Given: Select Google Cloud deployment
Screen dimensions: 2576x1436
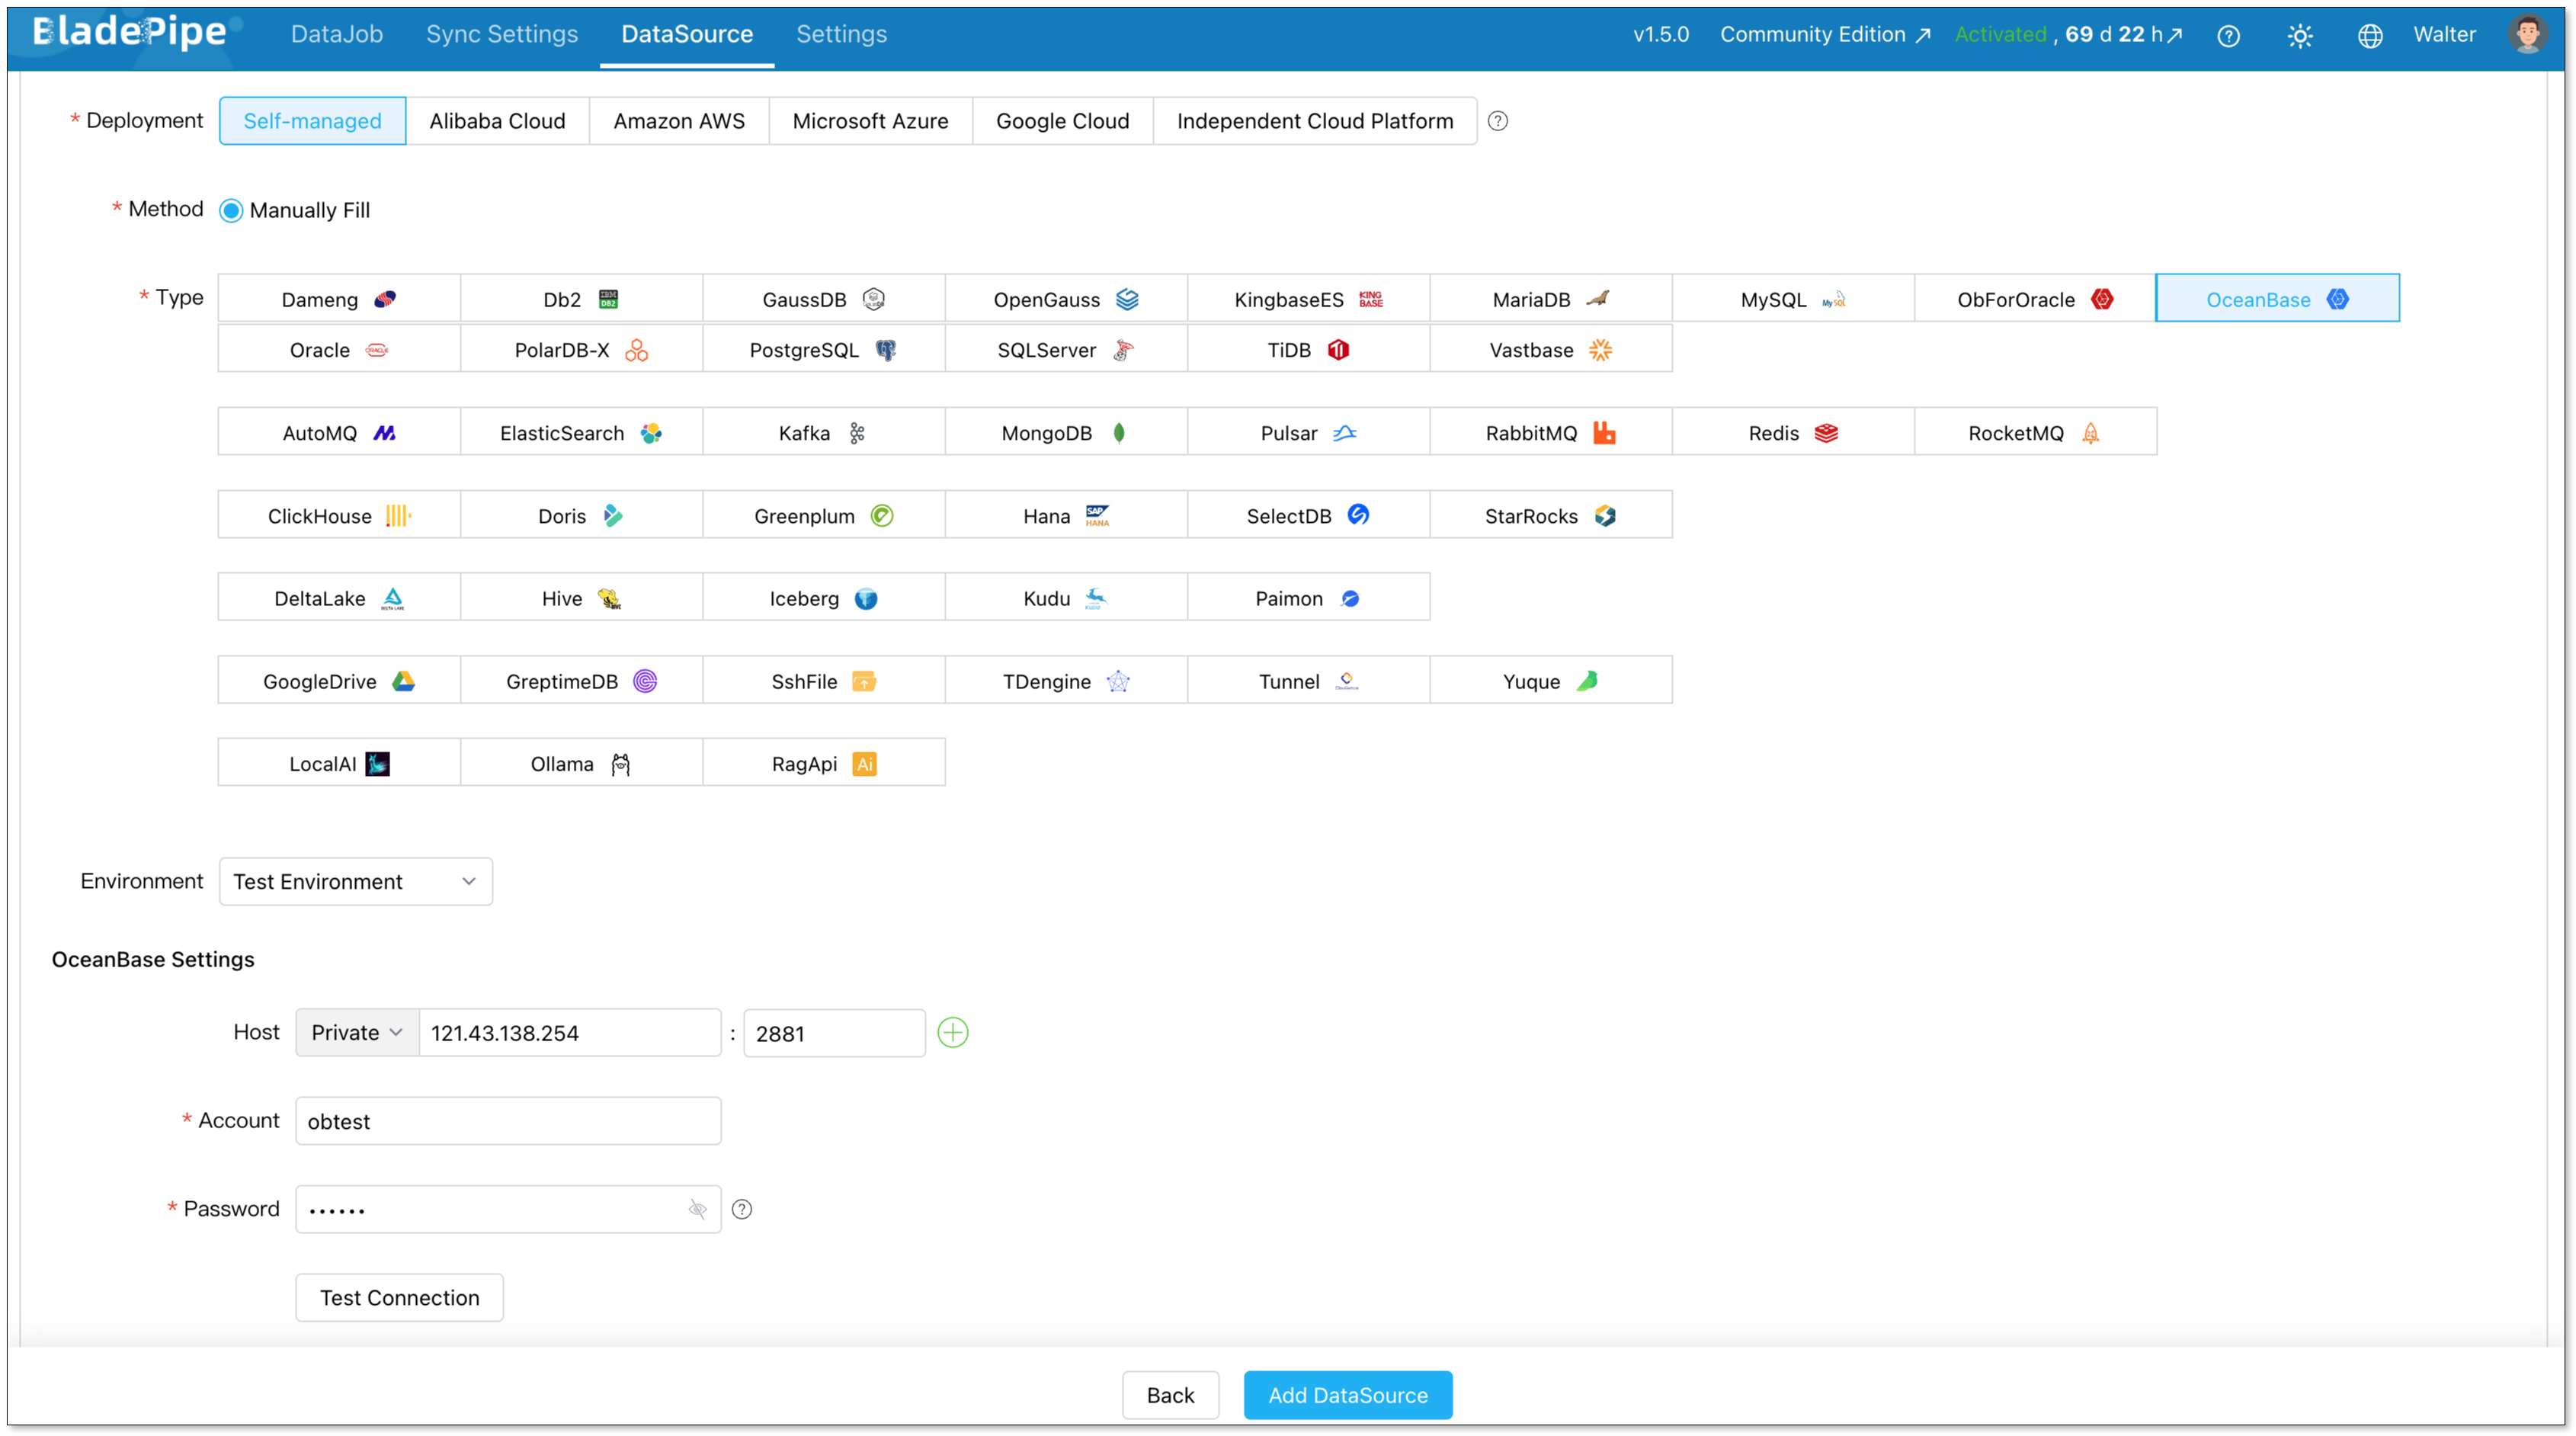Looking at the screenshot, I should tap(1062, 121).
